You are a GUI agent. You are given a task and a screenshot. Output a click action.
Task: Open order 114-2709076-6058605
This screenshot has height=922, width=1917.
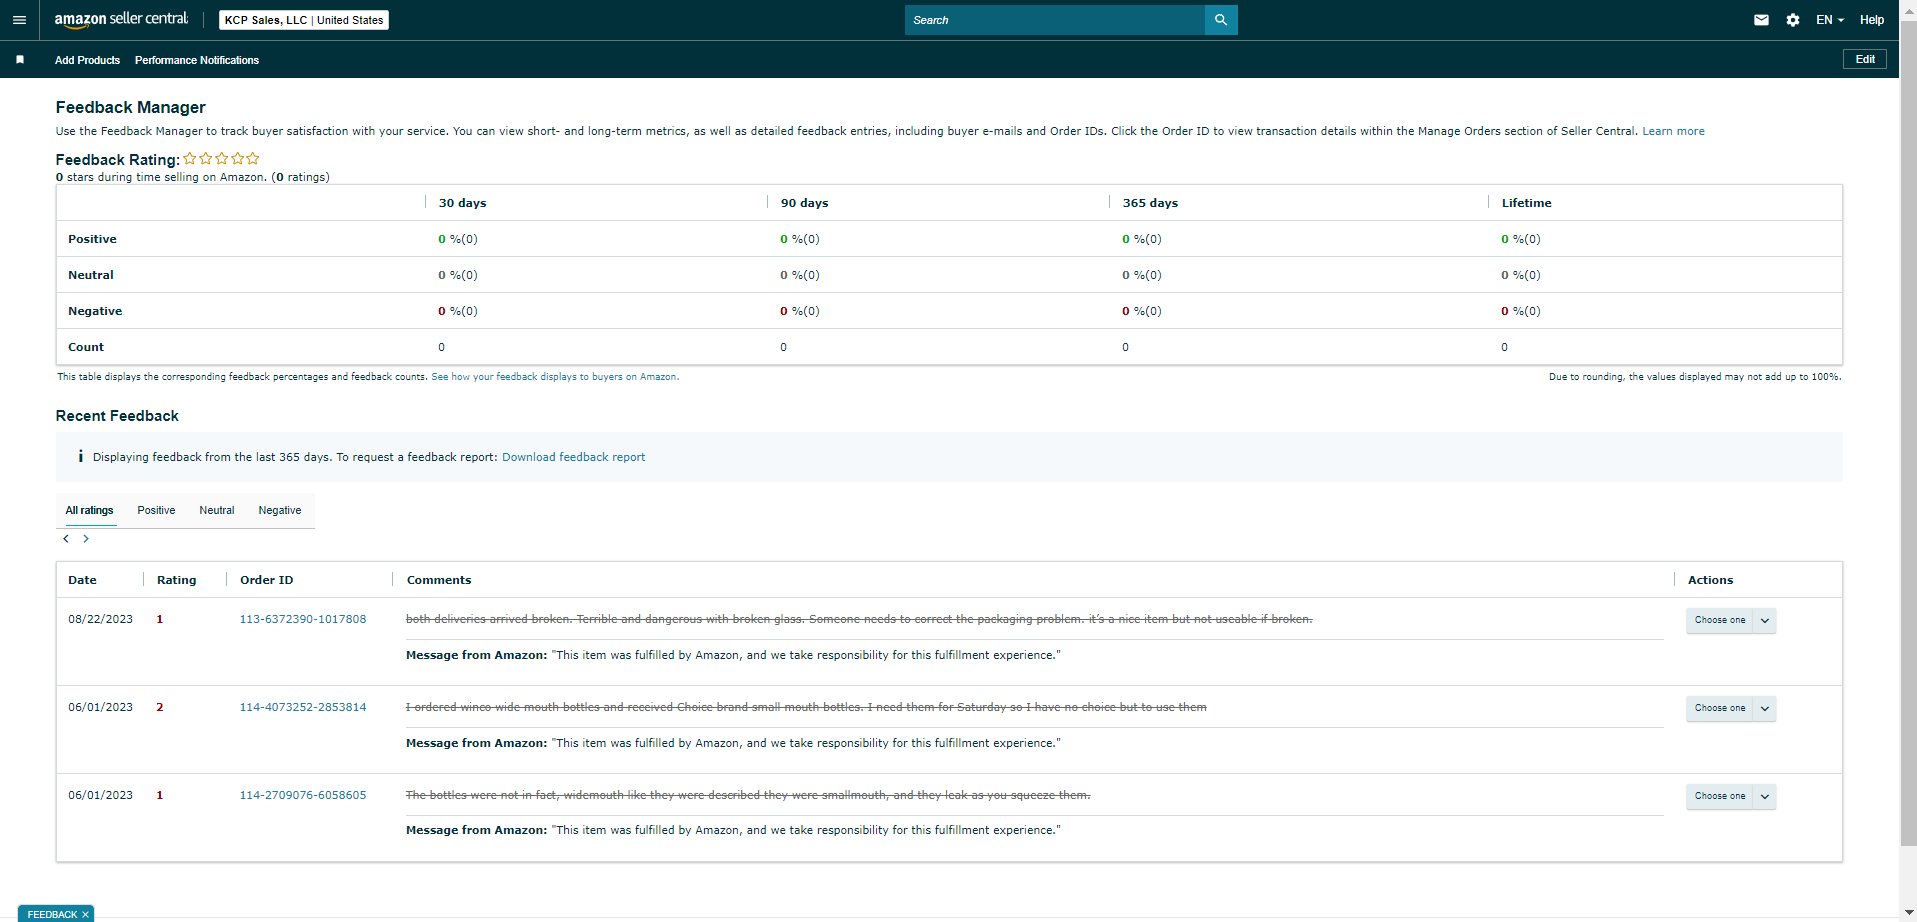click(x=303, y=795)
